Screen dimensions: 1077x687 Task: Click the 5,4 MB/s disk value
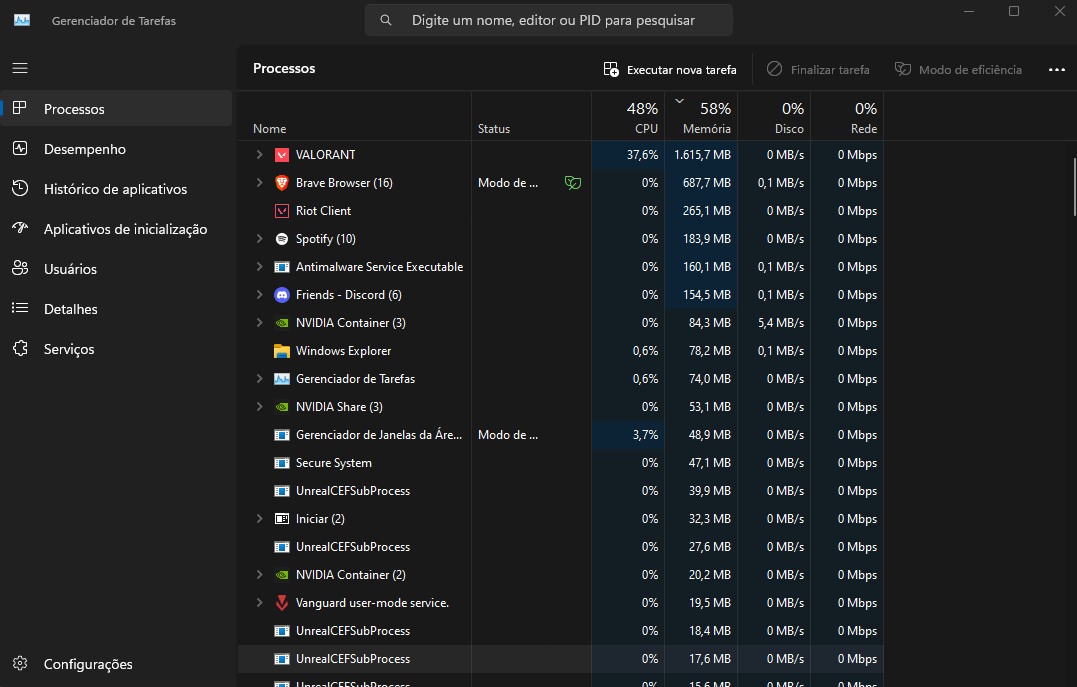pos(780,323)
